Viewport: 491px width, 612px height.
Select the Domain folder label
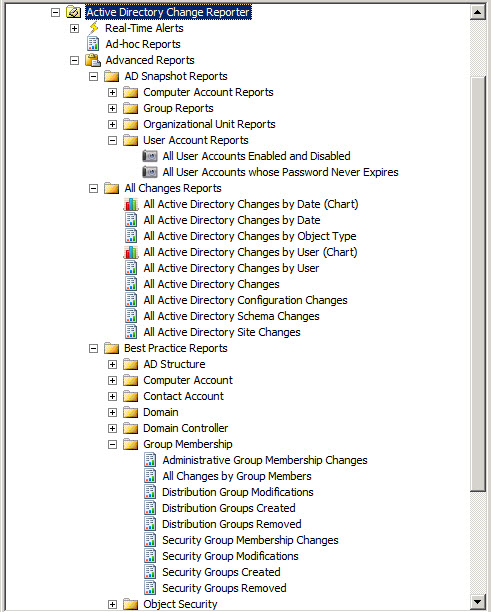[160, 412]
